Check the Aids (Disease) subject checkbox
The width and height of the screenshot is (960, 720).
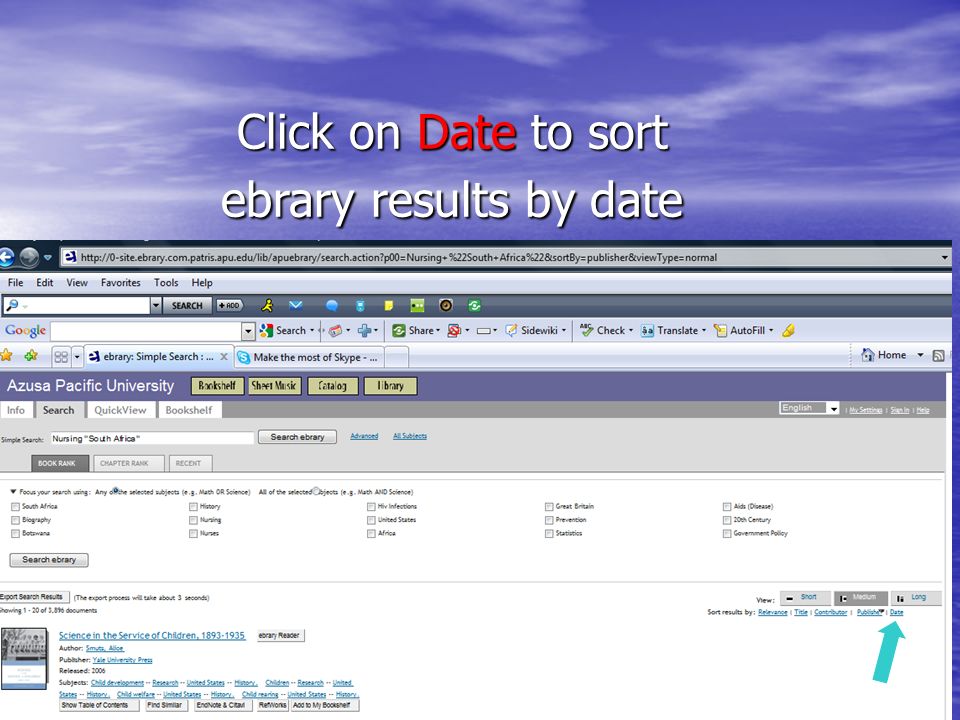pos(727,506)
